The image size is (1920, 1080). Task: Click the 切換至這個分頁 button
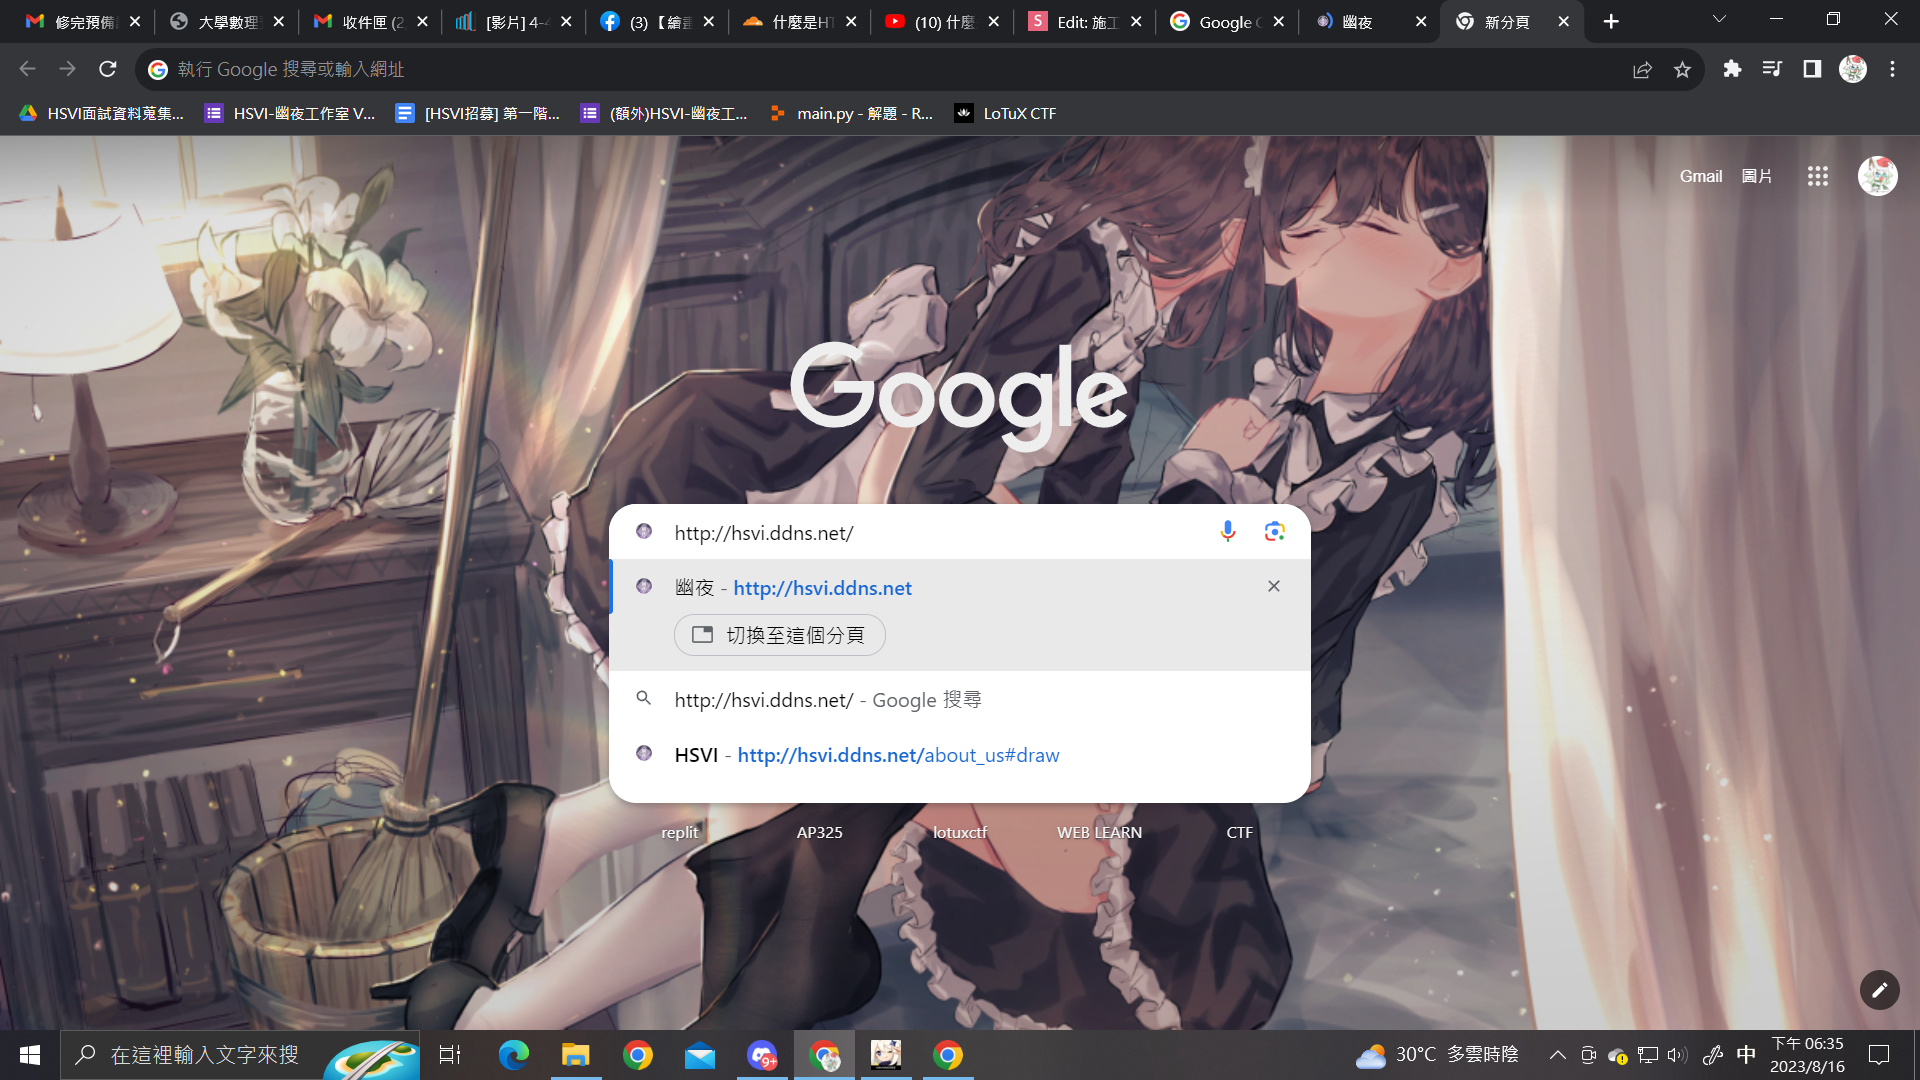click(x=780, y=635)
